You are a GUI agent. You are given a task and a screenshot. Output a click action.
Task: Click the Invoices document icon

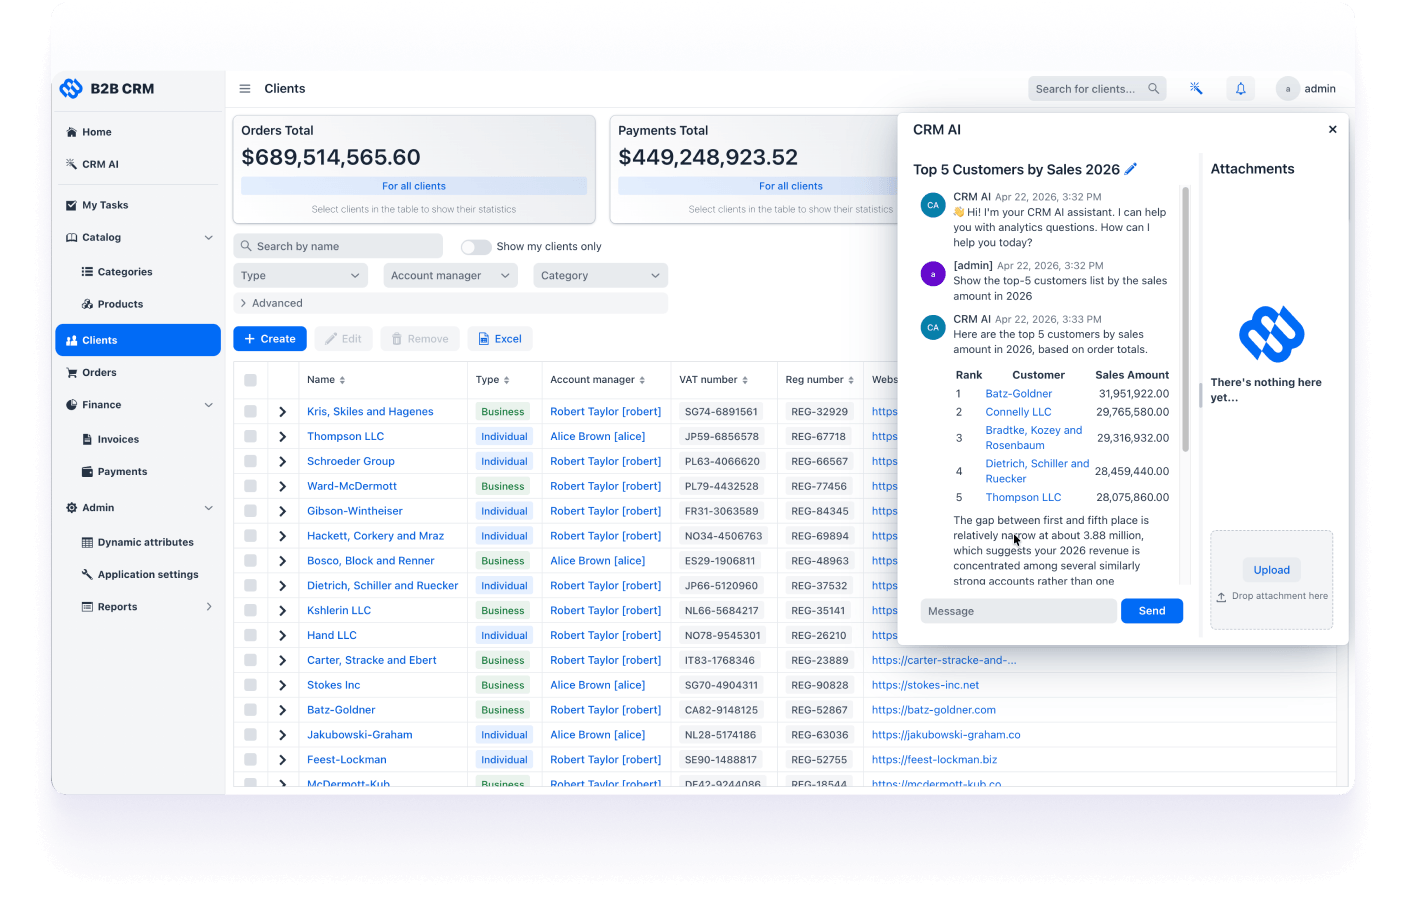(x=87, y=439)
